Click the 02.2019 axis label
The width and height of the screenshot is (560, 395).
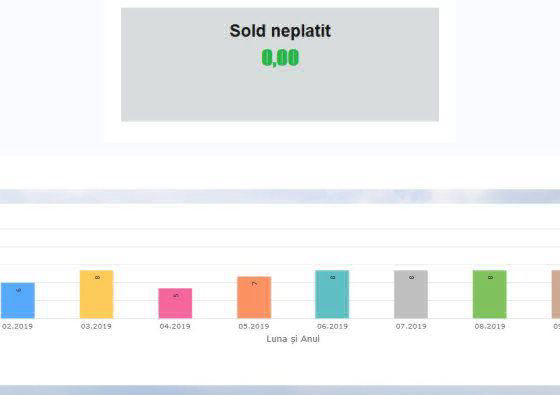coord(17,326)
